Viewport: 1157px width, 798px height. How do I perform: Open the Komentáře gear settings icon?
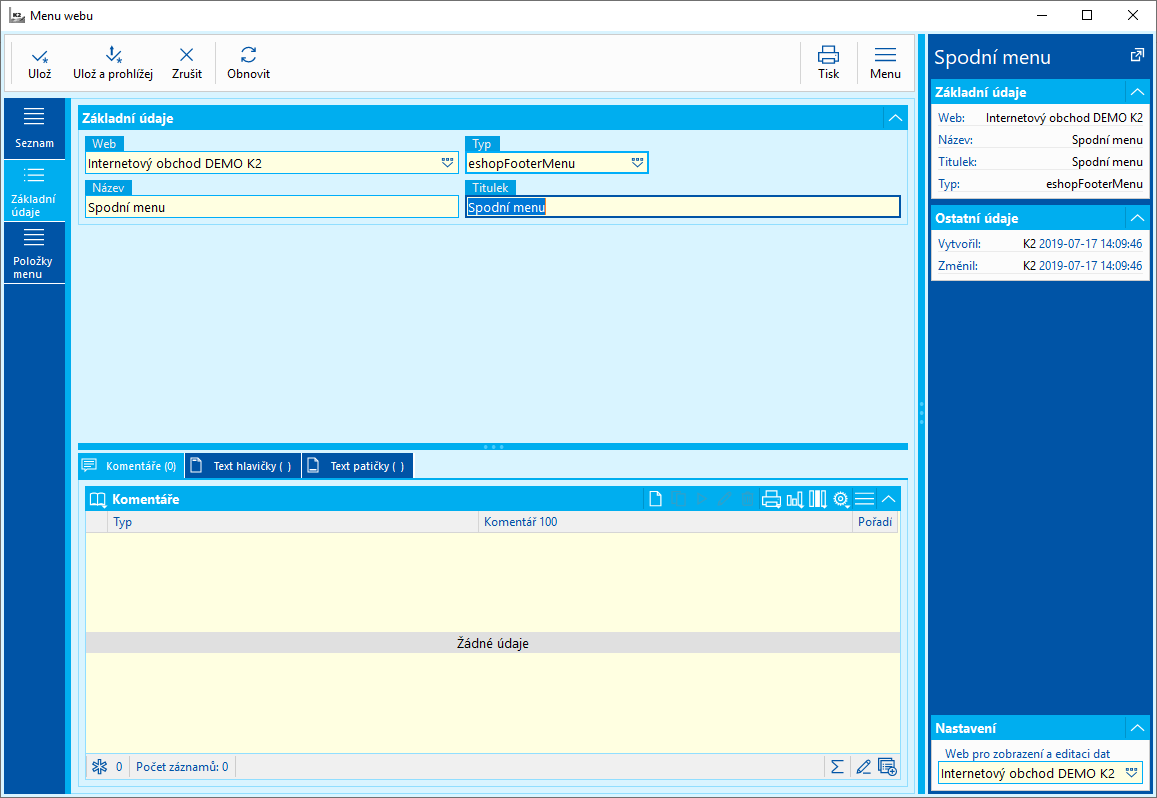tap(841, 499)
